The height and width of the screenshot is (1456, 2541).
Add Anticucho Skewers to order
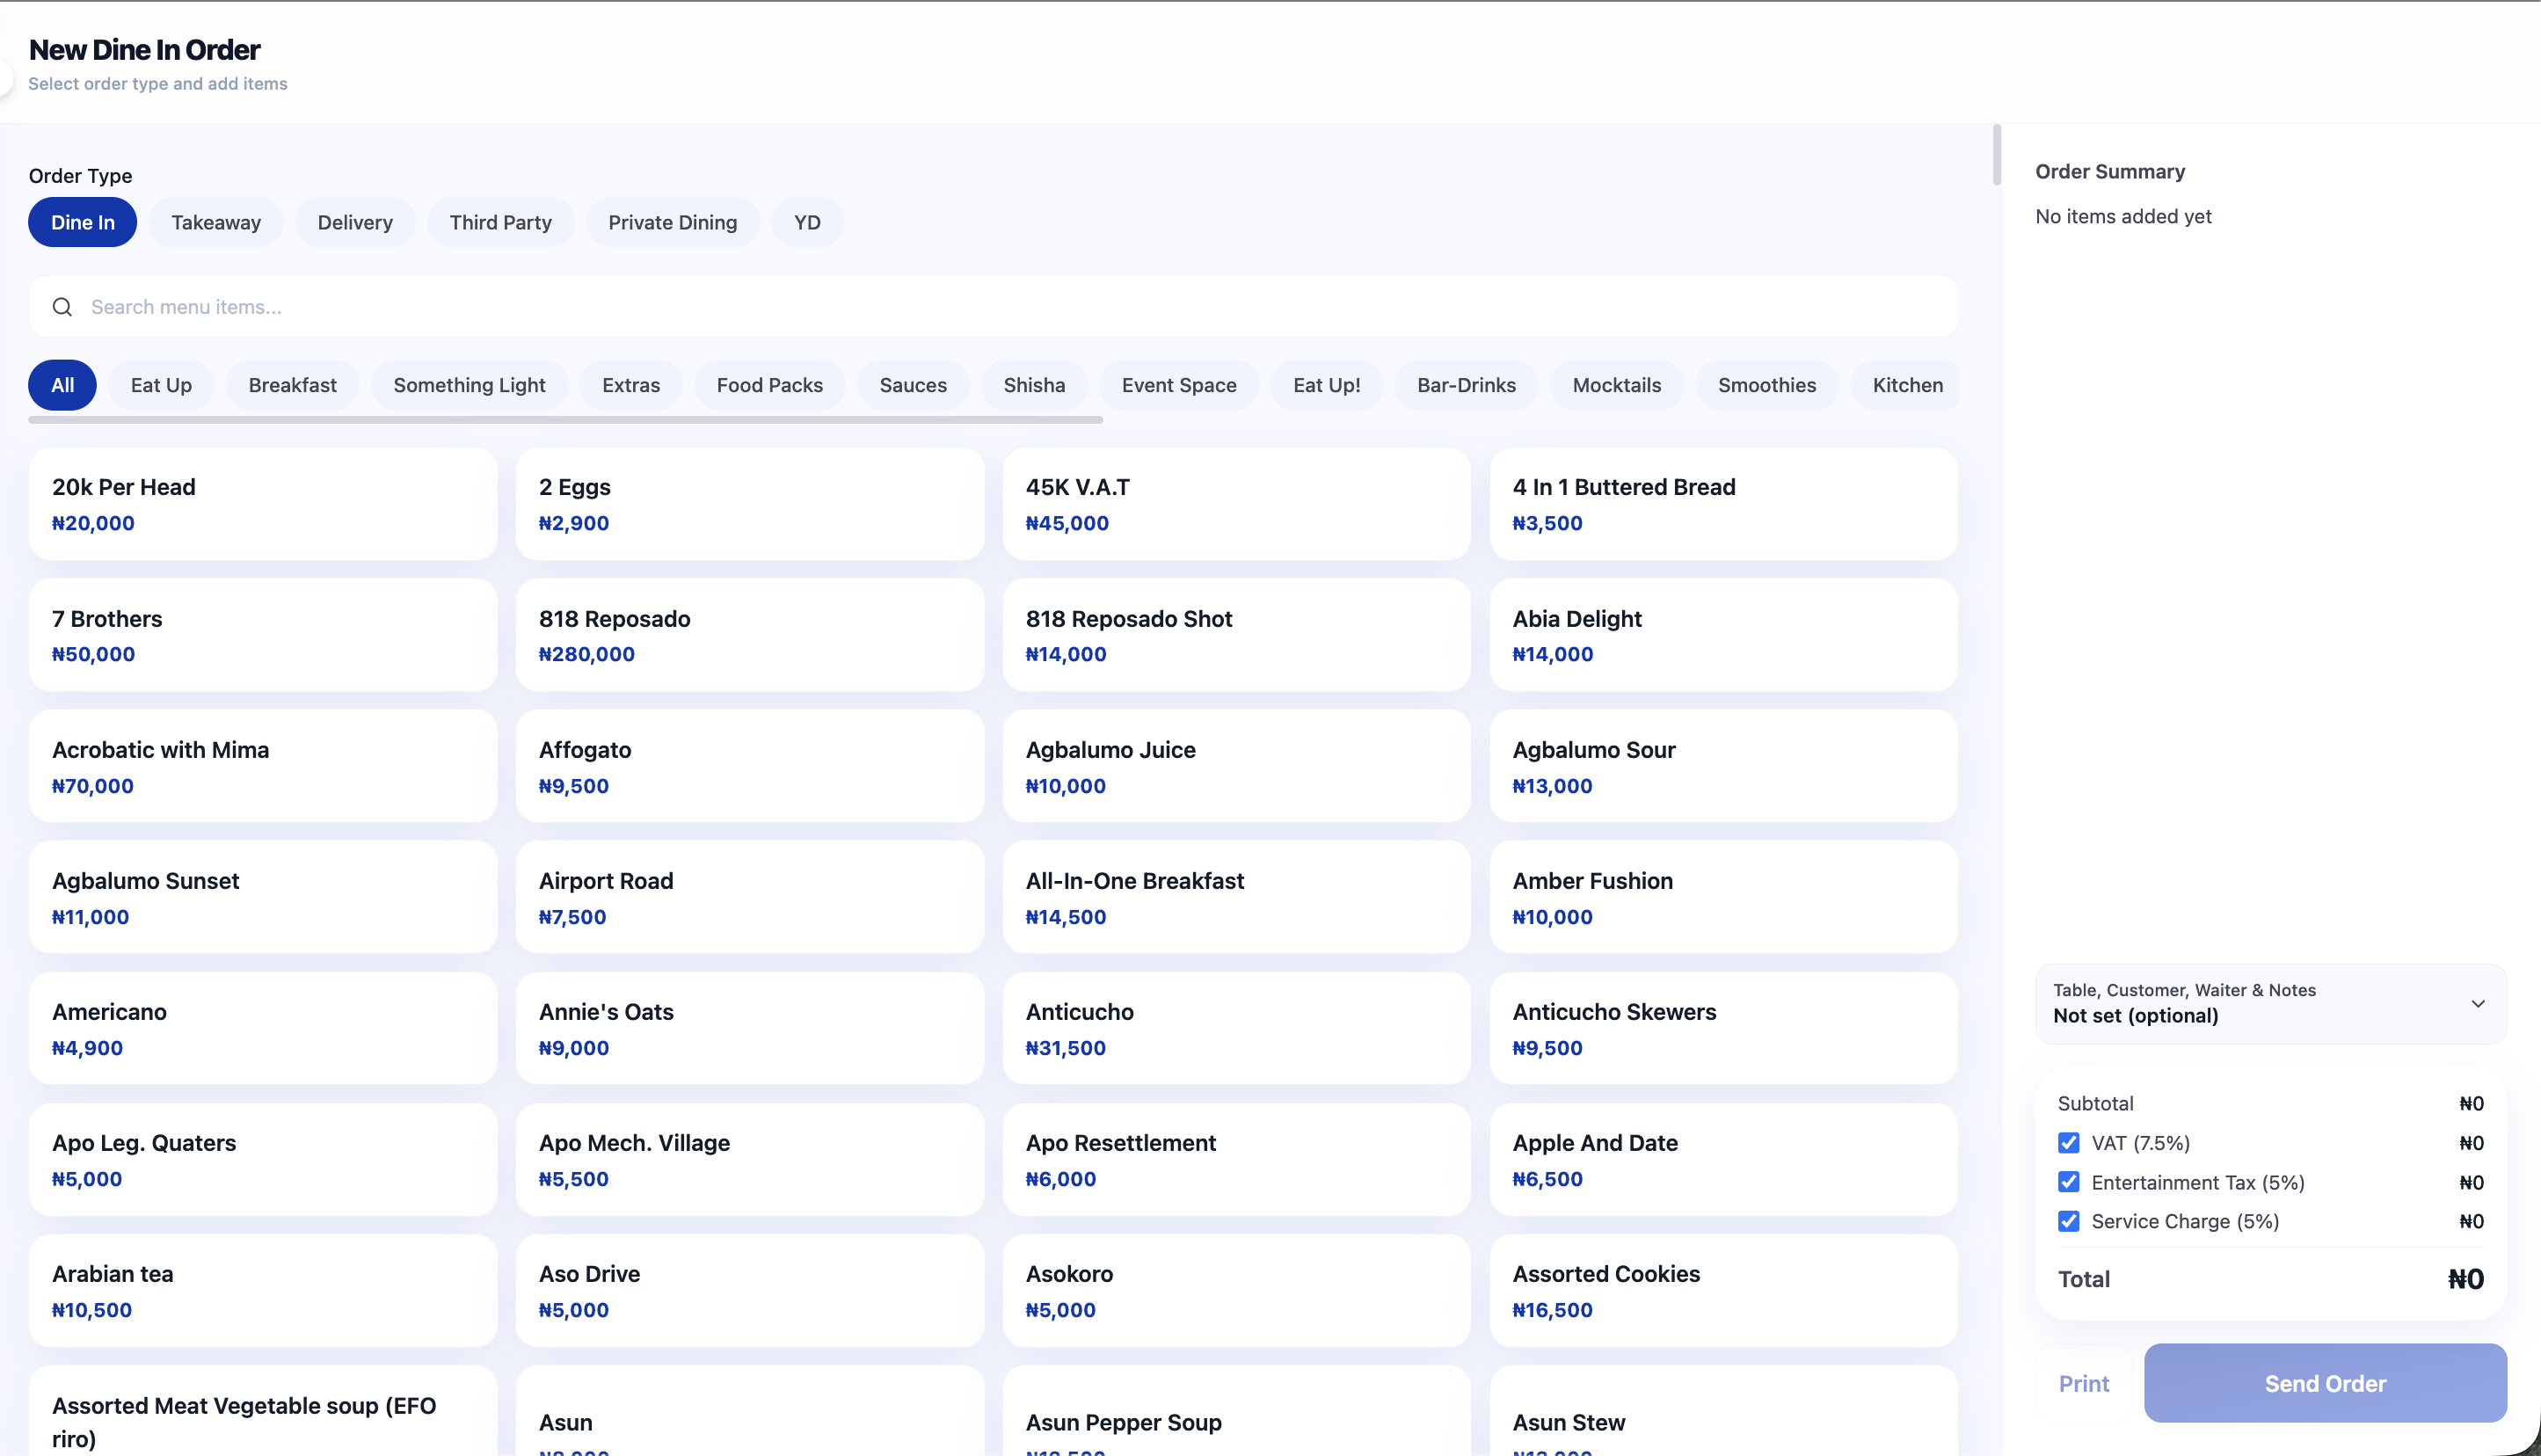coord(1724,1028)
